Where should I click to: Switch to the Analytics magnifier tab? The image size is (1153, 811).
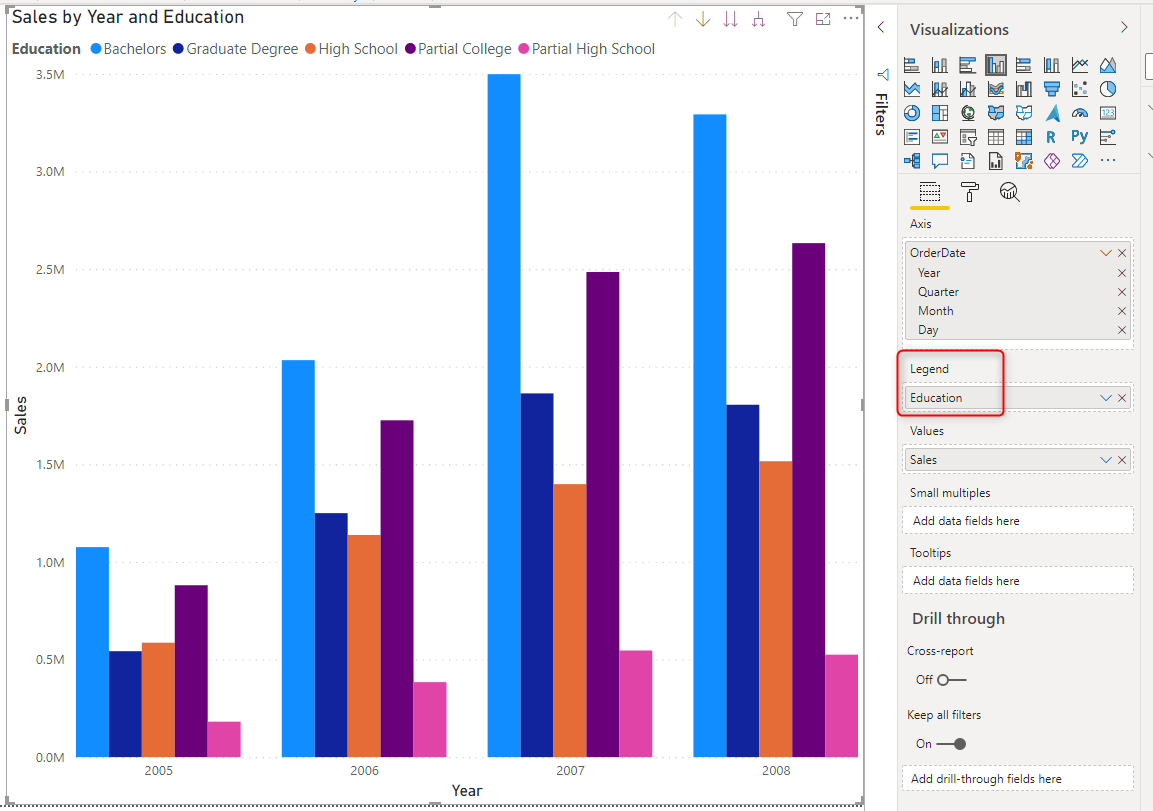click(x=1009, y=193)
